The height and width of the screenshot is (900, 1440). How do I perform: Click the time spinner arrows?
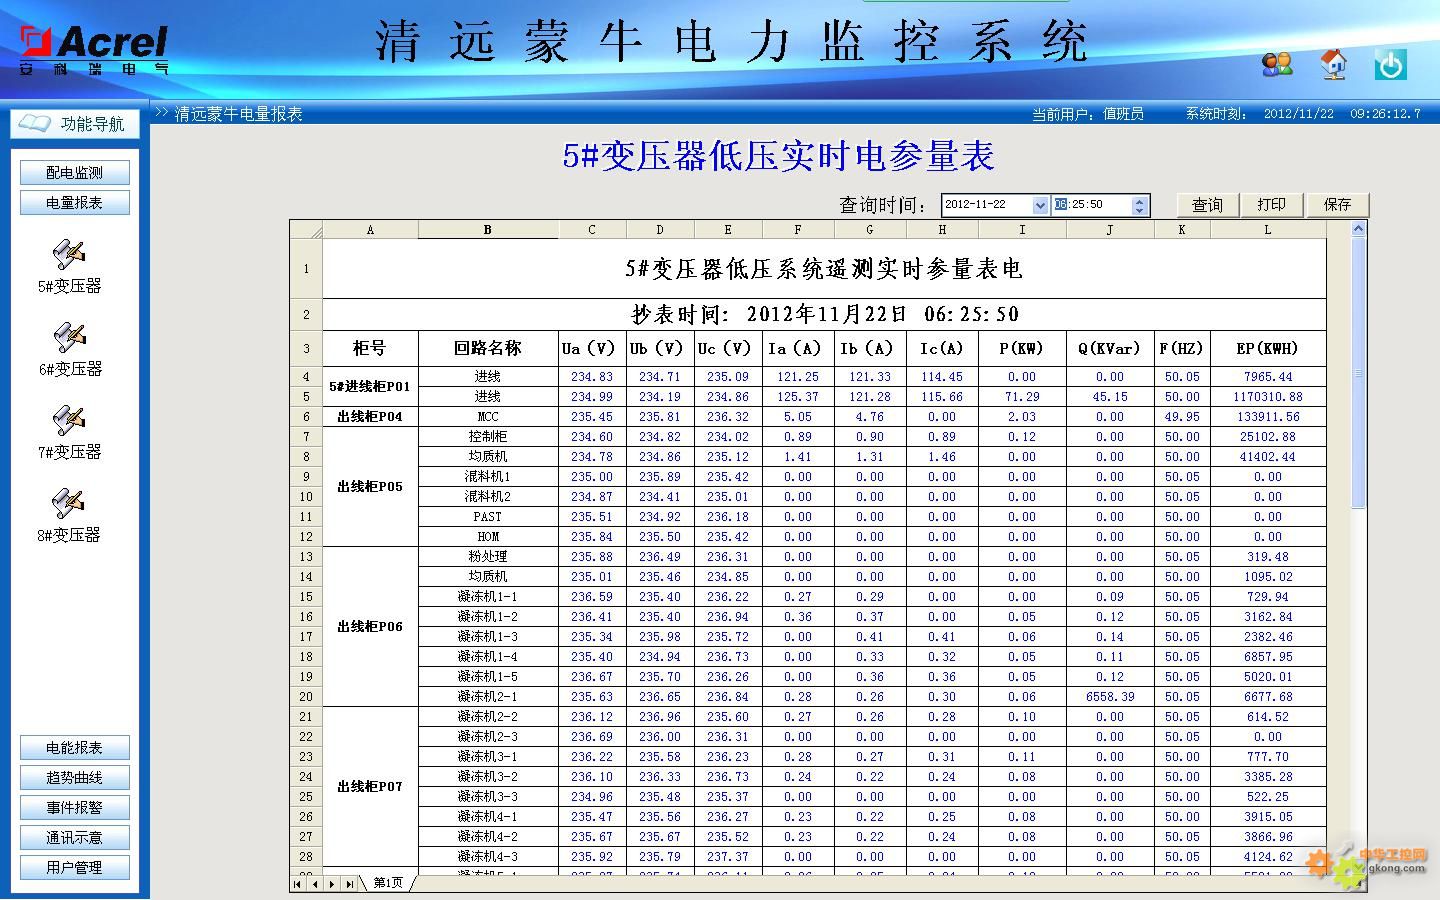(x=1139, y=205)
